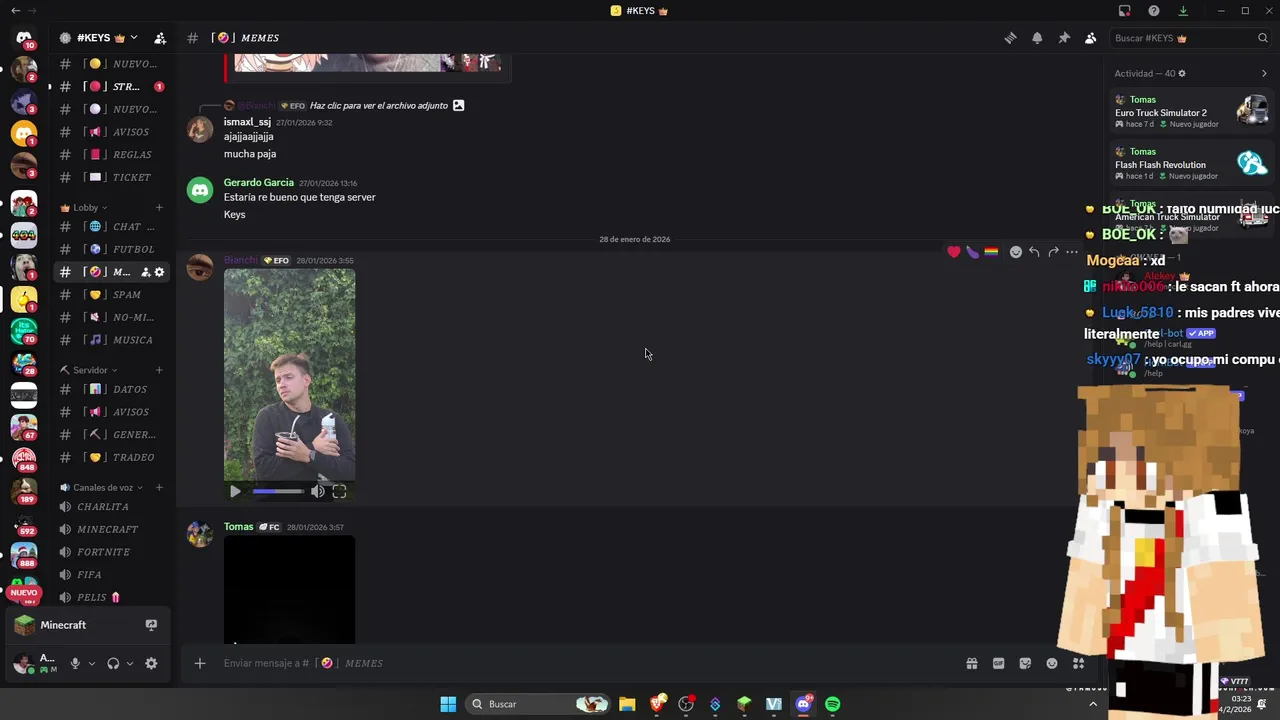Collapse the Servidor category
Viewport: 1280px width, 720px height.
point(88,370)
